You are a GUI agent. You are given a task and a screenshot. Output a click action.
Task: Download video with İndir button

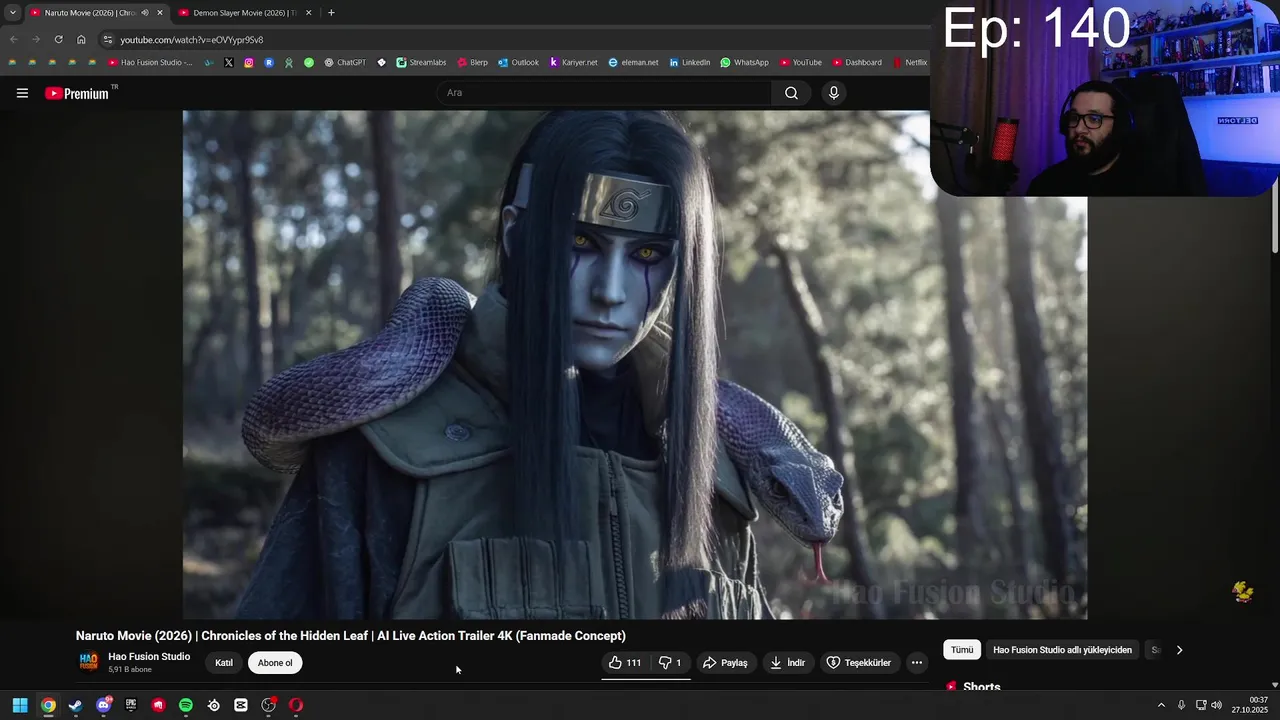(x=788, y=663)
